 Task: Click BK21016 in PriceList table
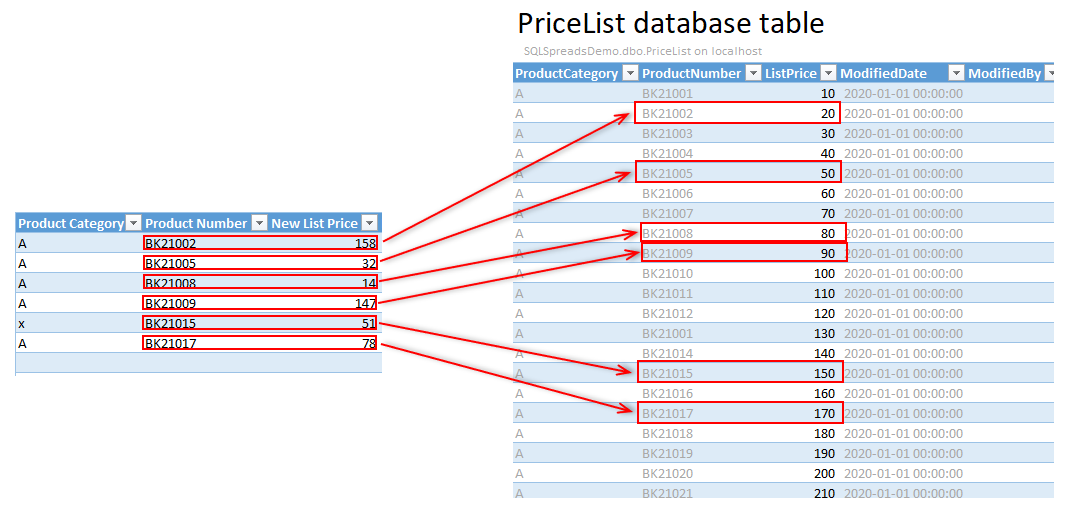click(x=667, y=393)
